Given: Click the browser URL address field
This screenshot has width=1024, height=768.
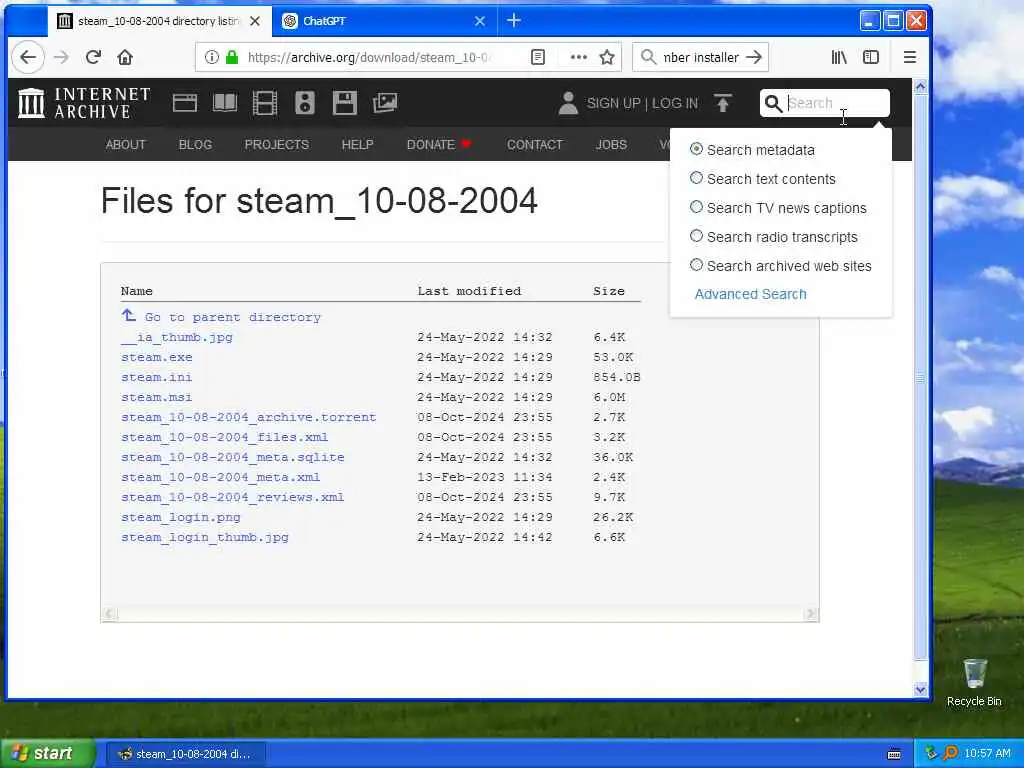Looking at the screenshot, I should tap(369, 57).
